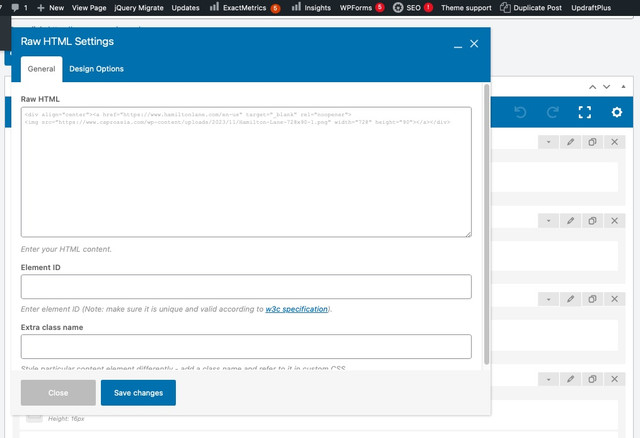Viewport: 640px width, 438px height.
Task: Click the SEO red alert badge
Action: 428,7
